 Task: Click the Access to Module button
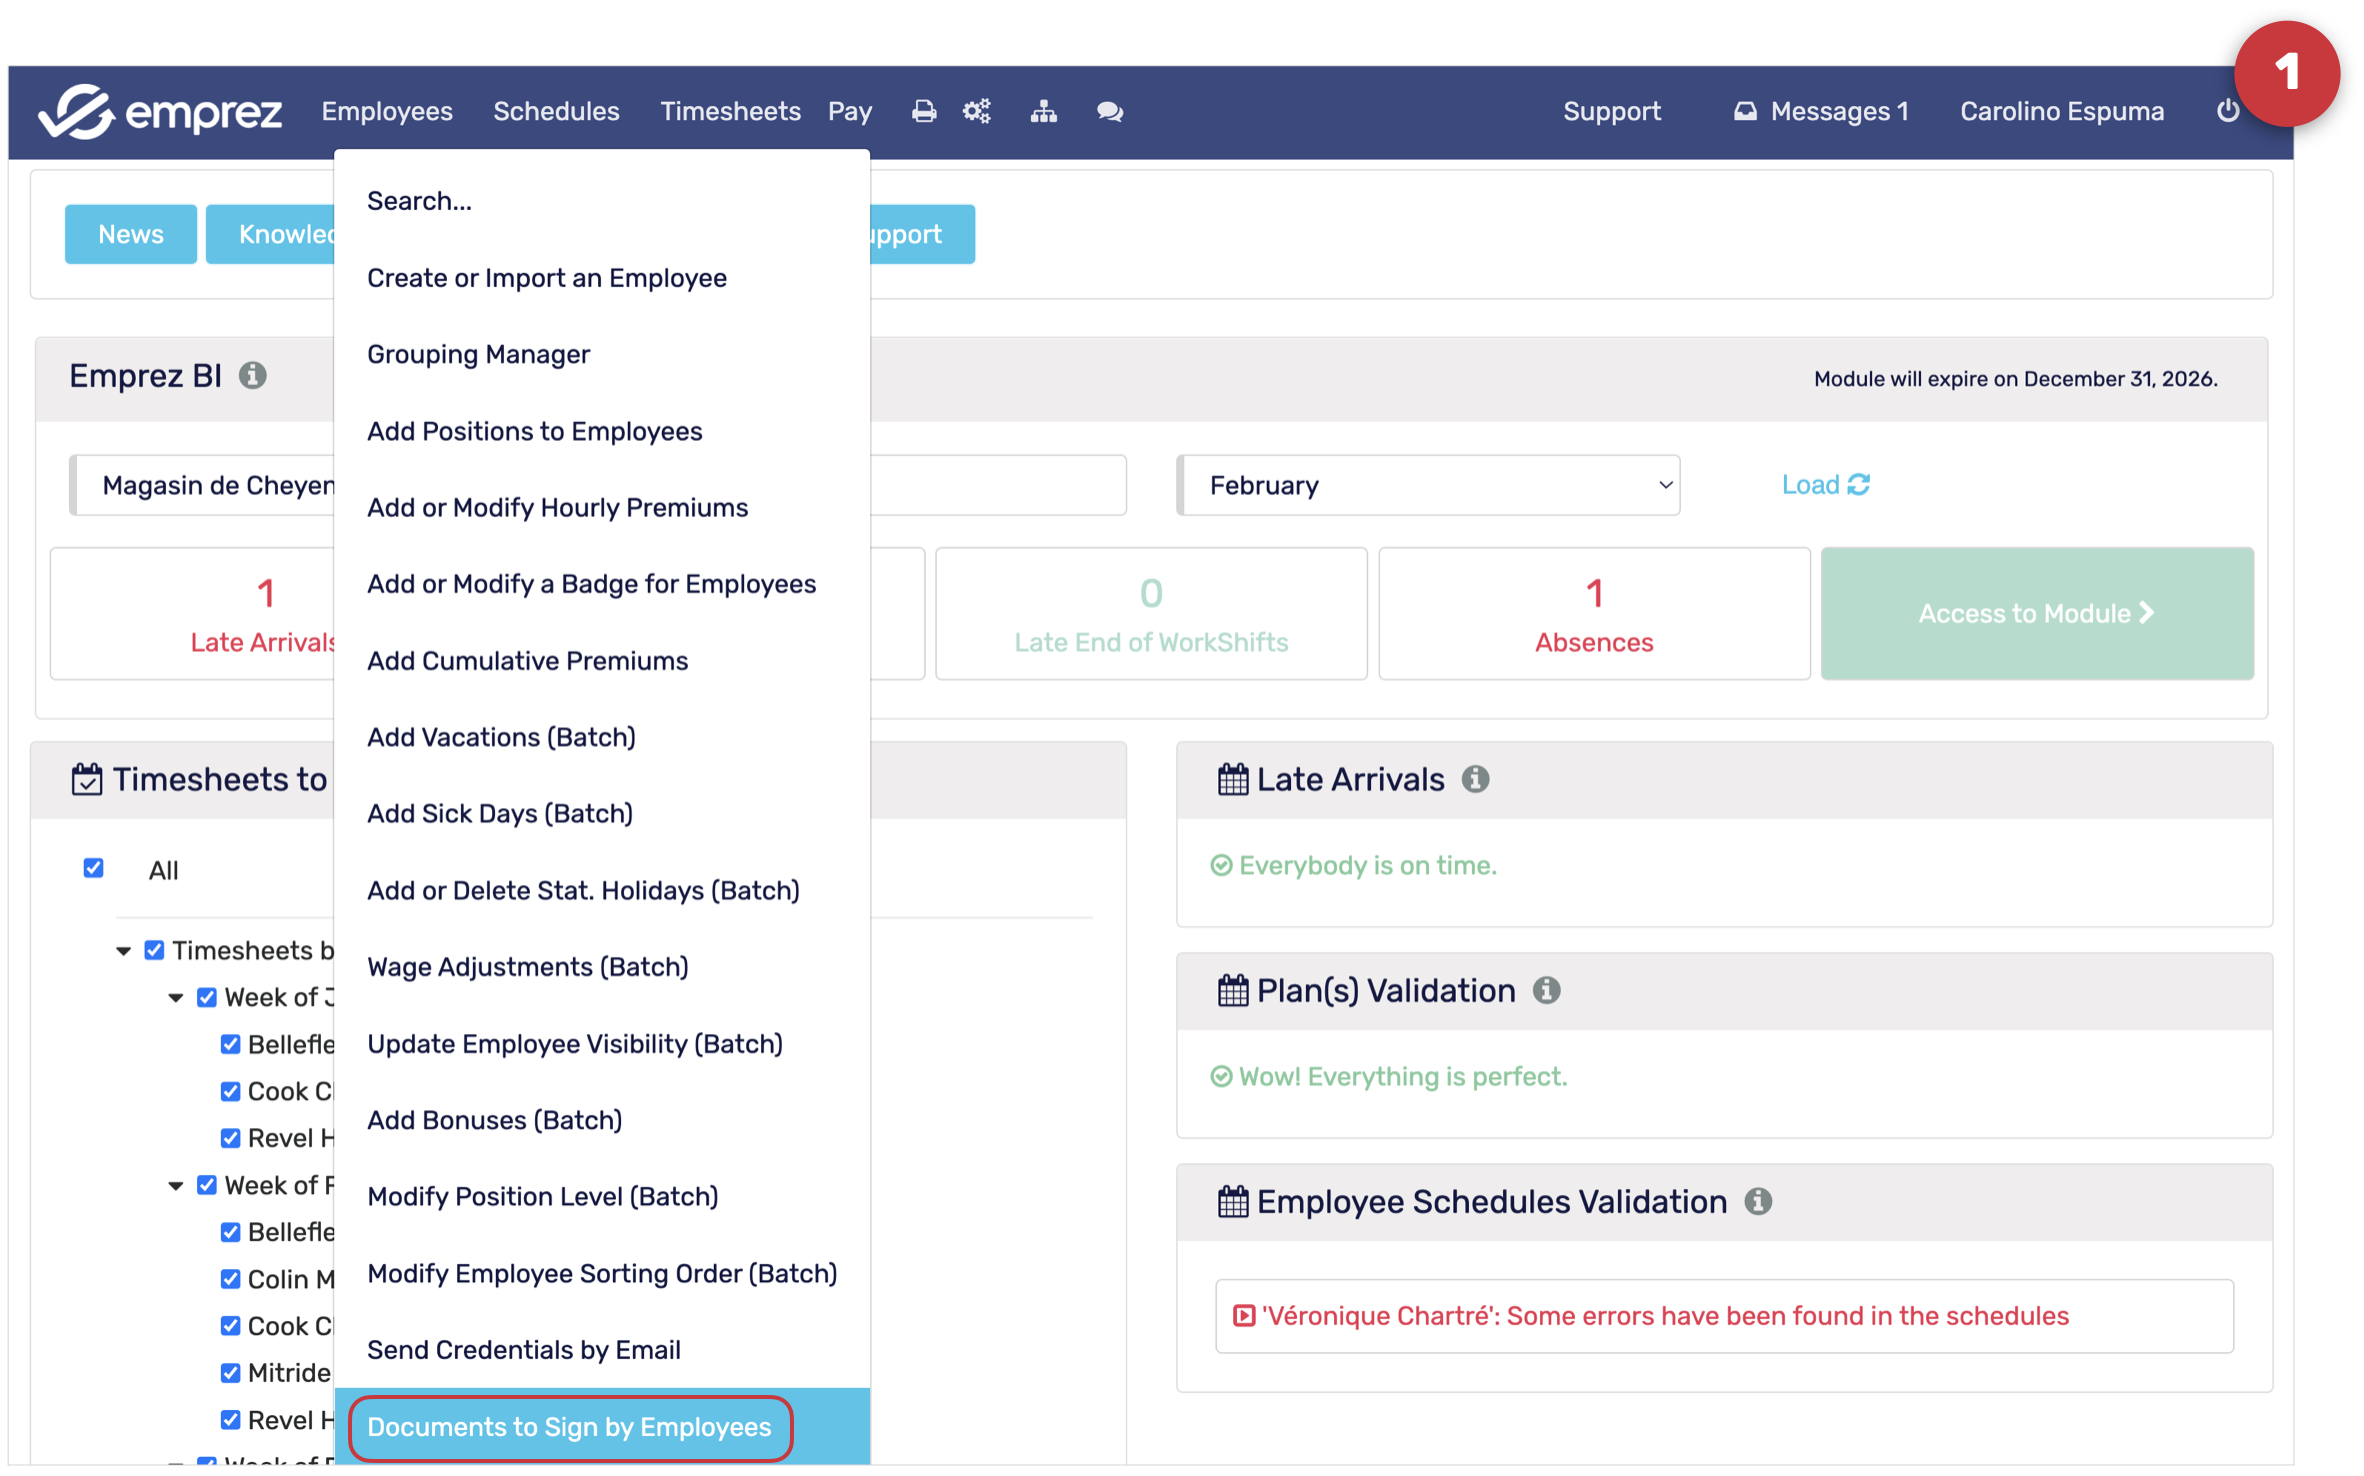[x=2036, y=613]
